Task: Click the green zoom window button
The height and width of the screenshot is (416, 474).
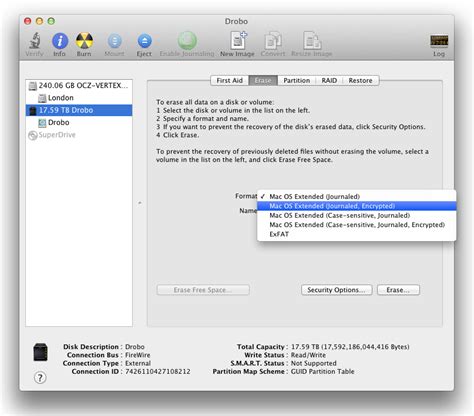Action: click(x=51, y=21)
